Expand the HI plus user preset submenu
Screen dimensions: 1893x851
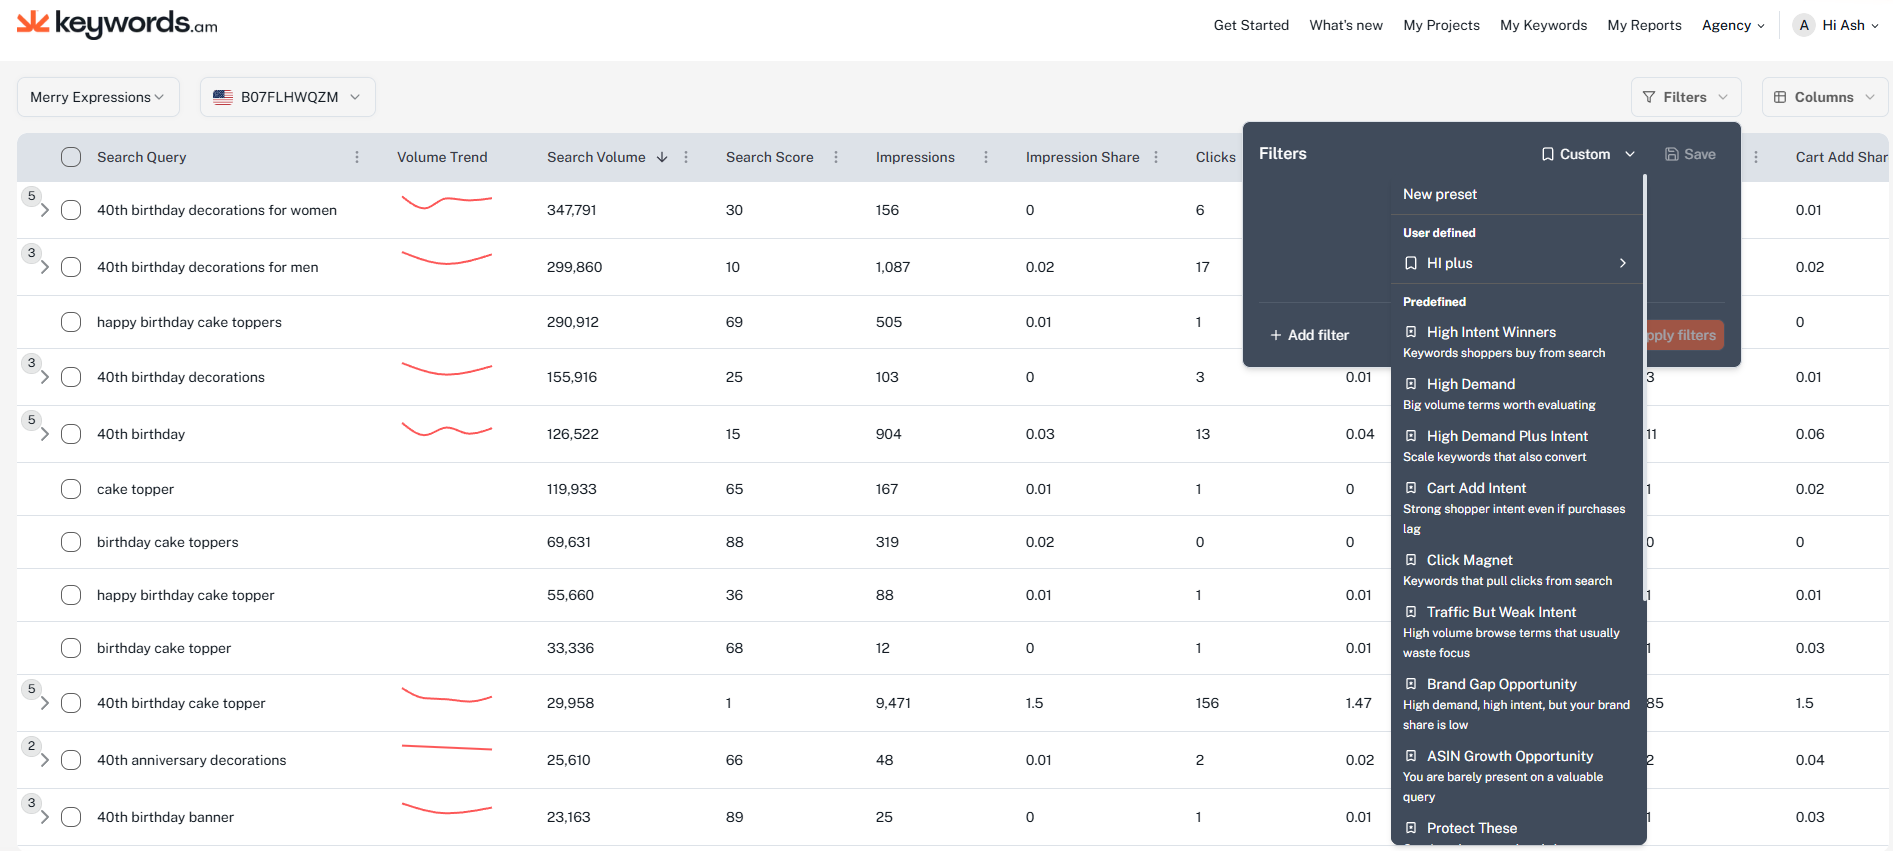click(1622, 263)
